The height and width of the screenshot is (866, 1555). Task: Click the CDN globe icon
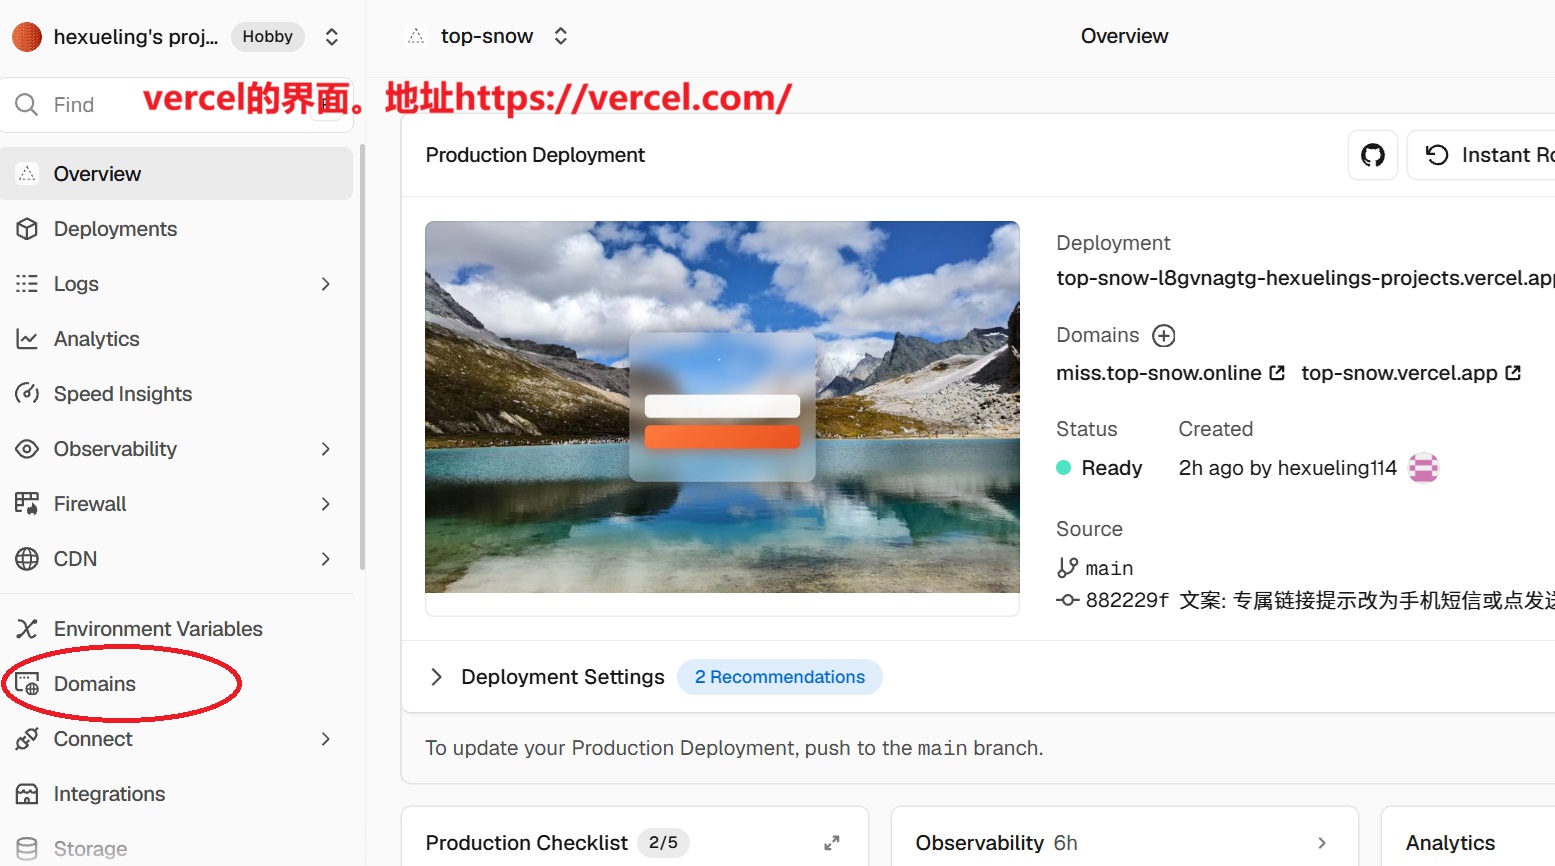tap(27, 559)
